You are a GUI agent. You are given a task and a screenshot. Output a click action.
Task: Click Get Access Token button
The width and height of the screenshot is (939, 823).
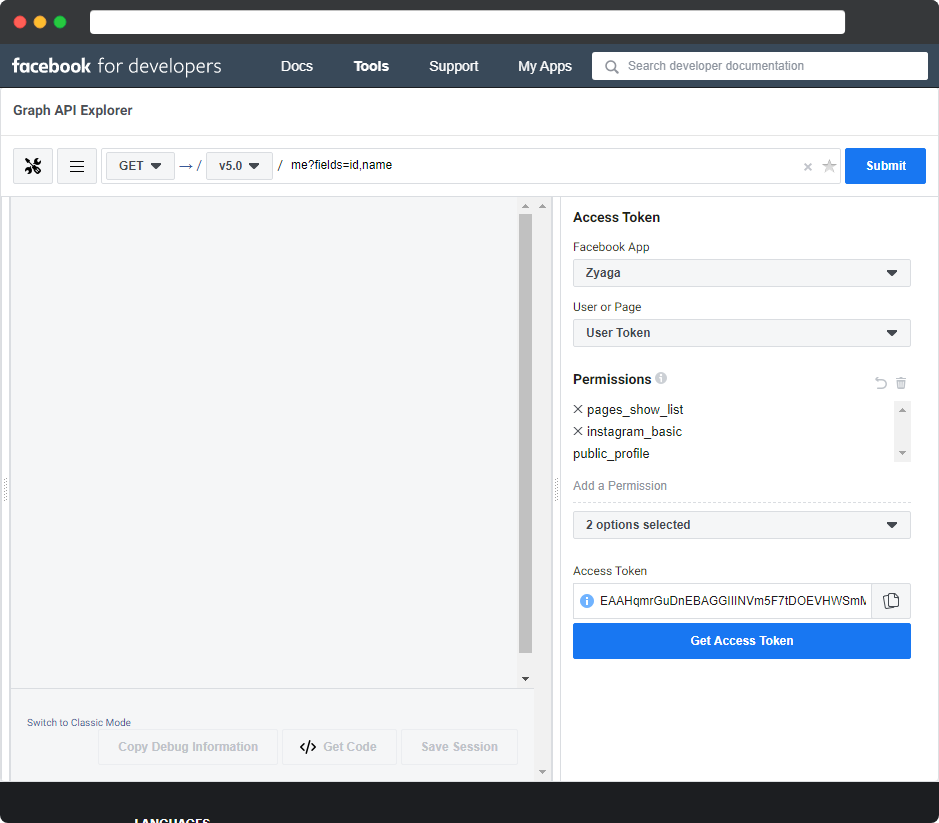pos(741,641)
